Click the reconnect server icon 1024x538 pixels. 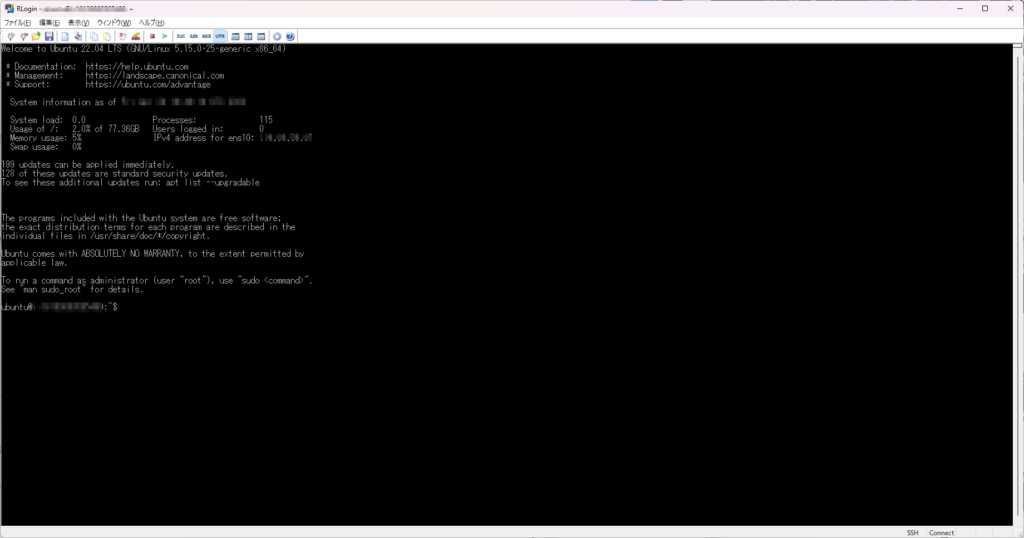pos(24,37)
